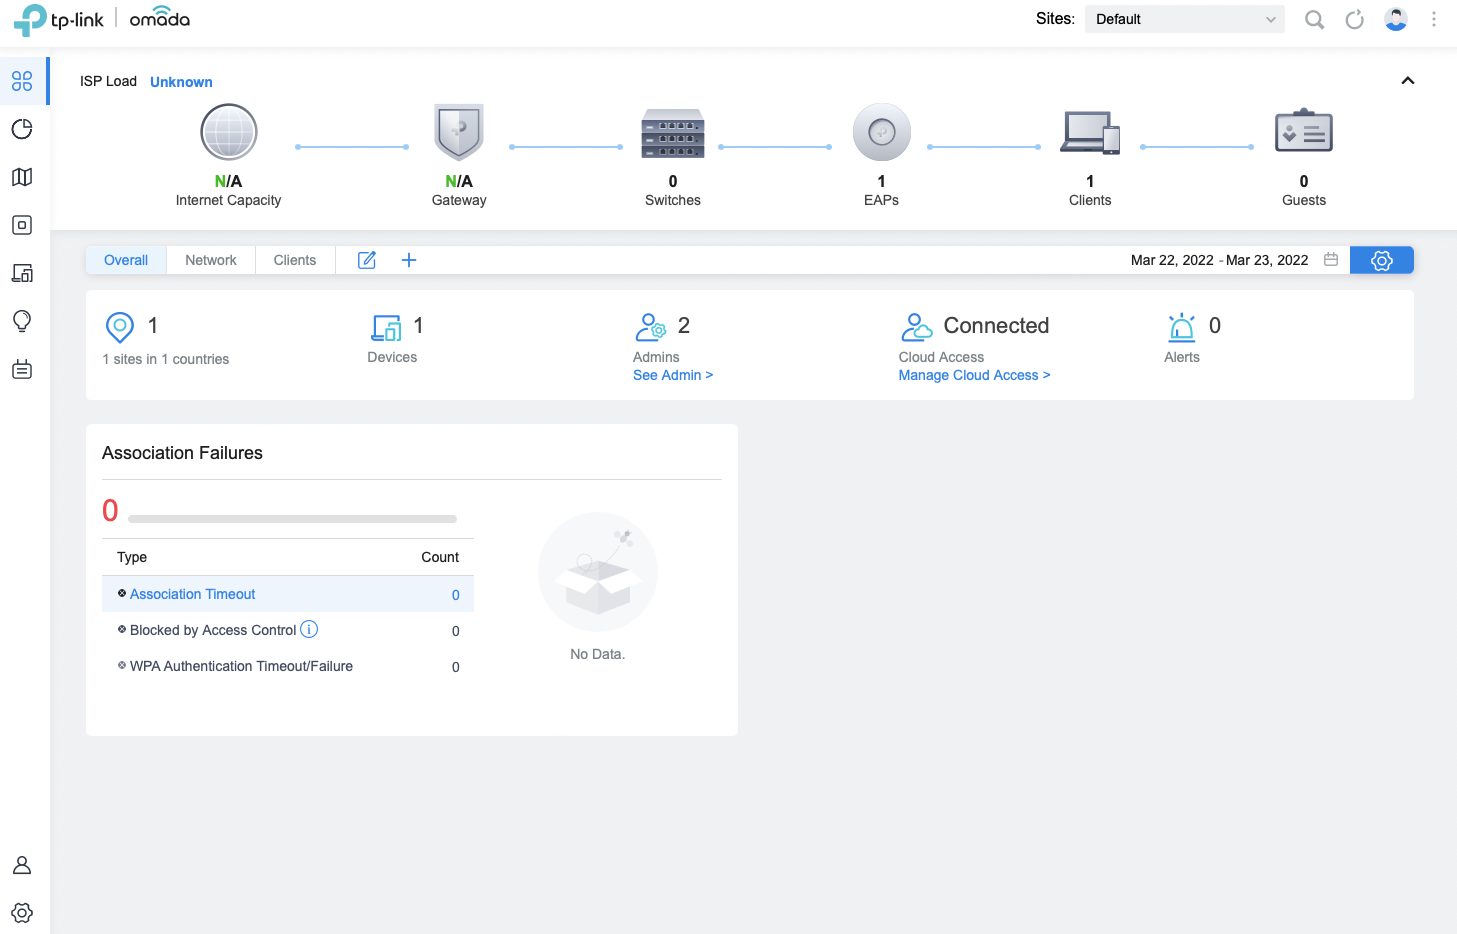Open the Devices sidebar icon
The image size is (1457, 934).
point(22,225)
